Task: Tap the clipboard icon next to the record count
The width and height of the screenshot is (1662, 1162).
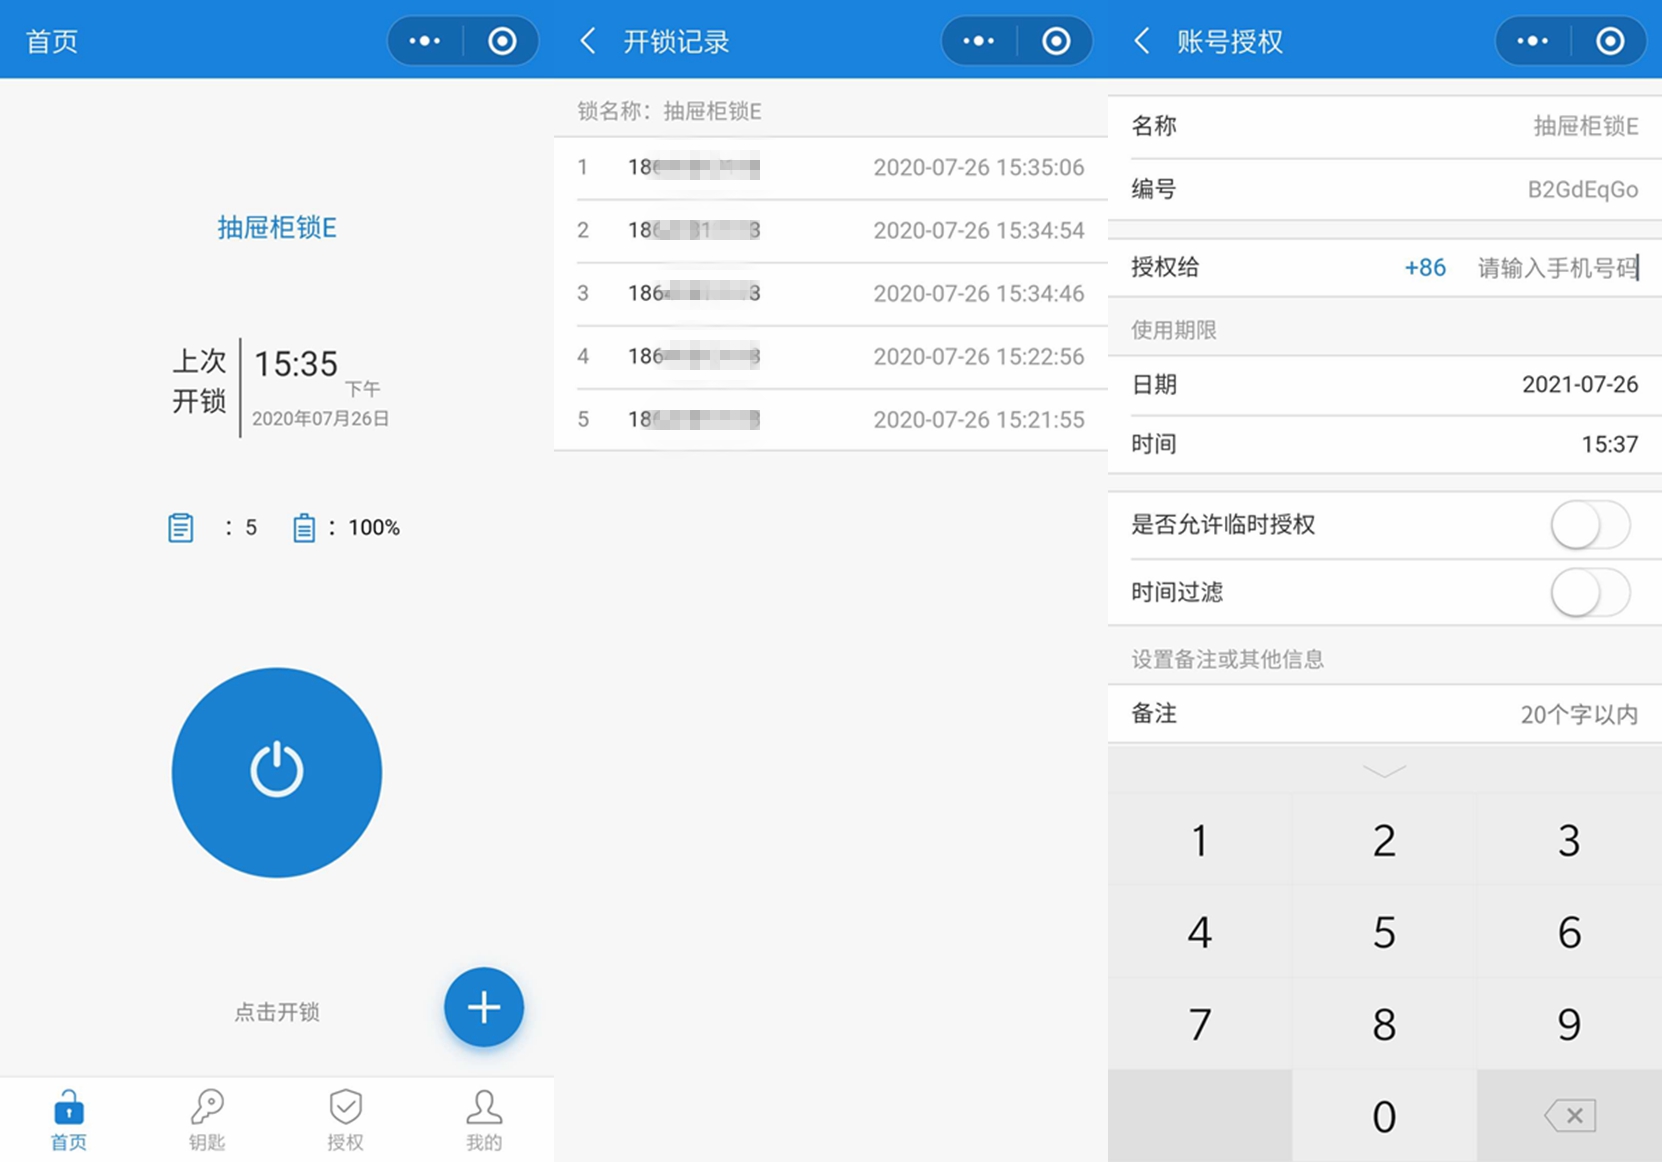Action: [181, 526]
